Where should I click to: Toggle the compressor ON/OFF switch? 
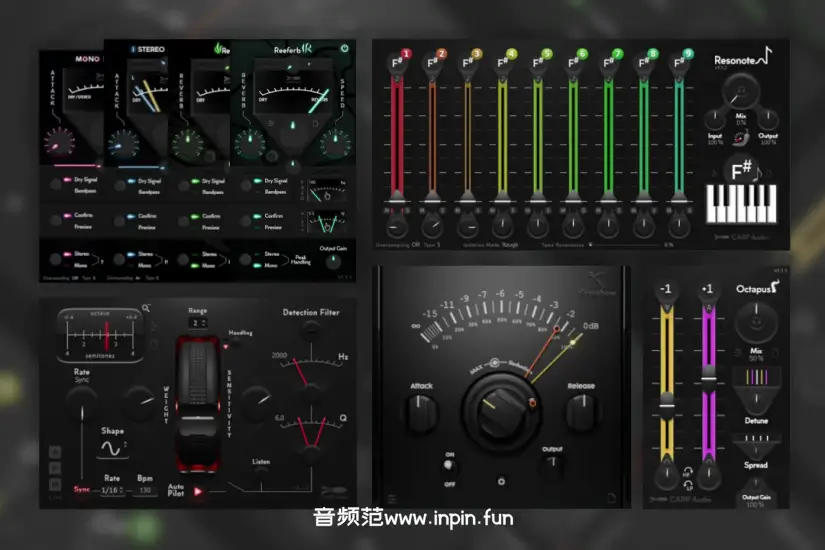(x=449, y=465)
